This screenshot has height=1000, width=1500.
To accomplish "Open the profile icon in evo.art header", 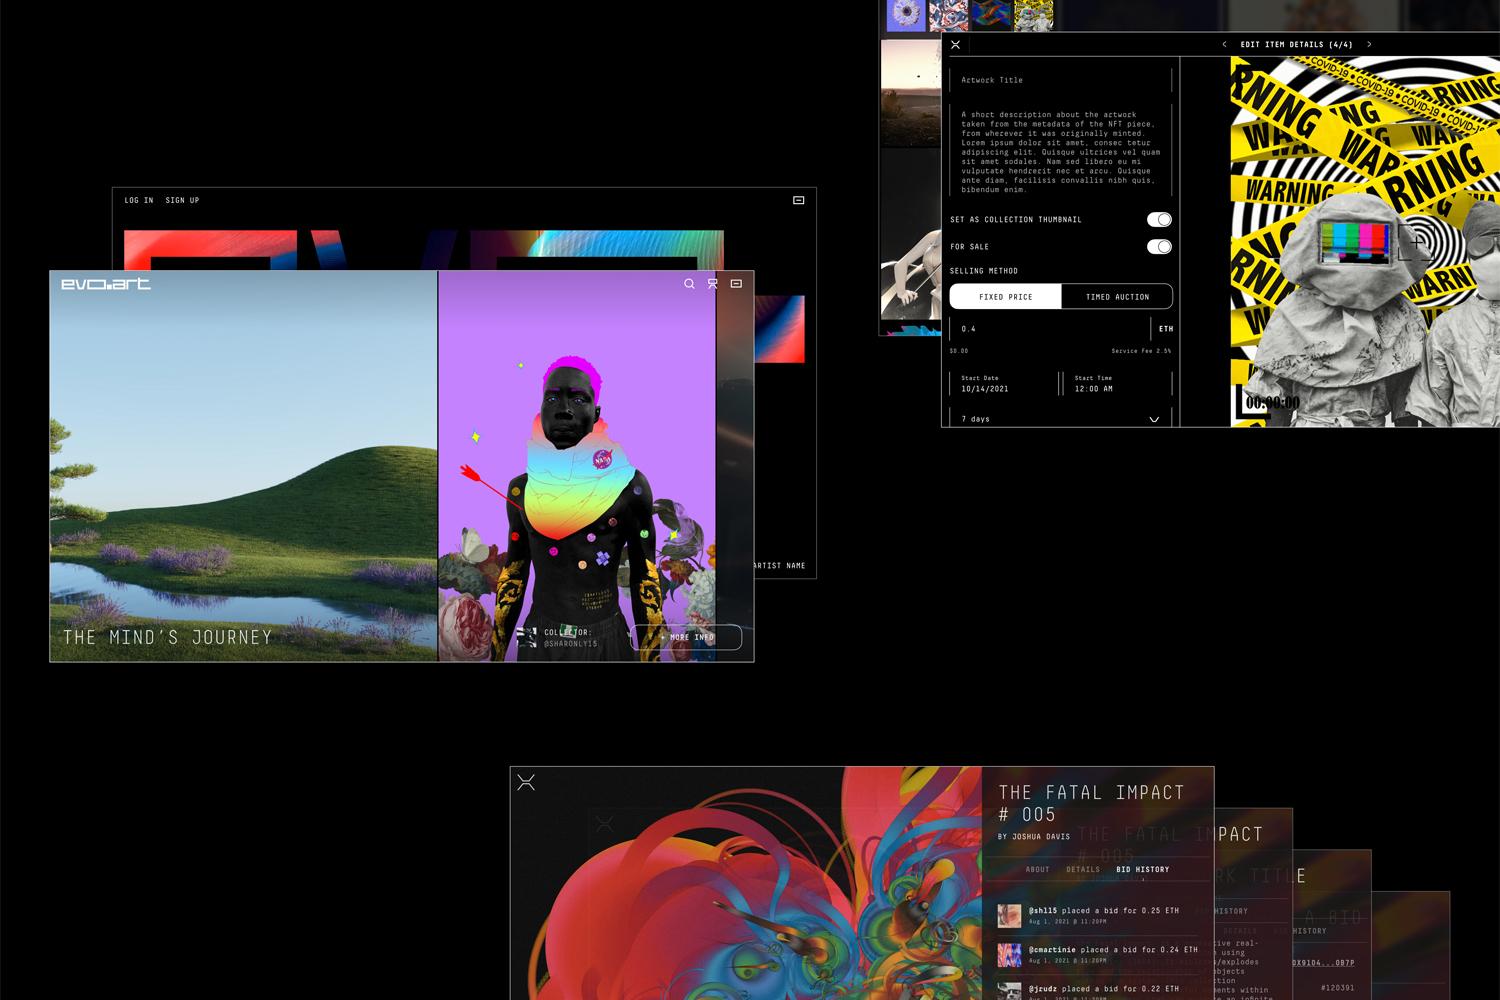I will (x=713, y=284).
